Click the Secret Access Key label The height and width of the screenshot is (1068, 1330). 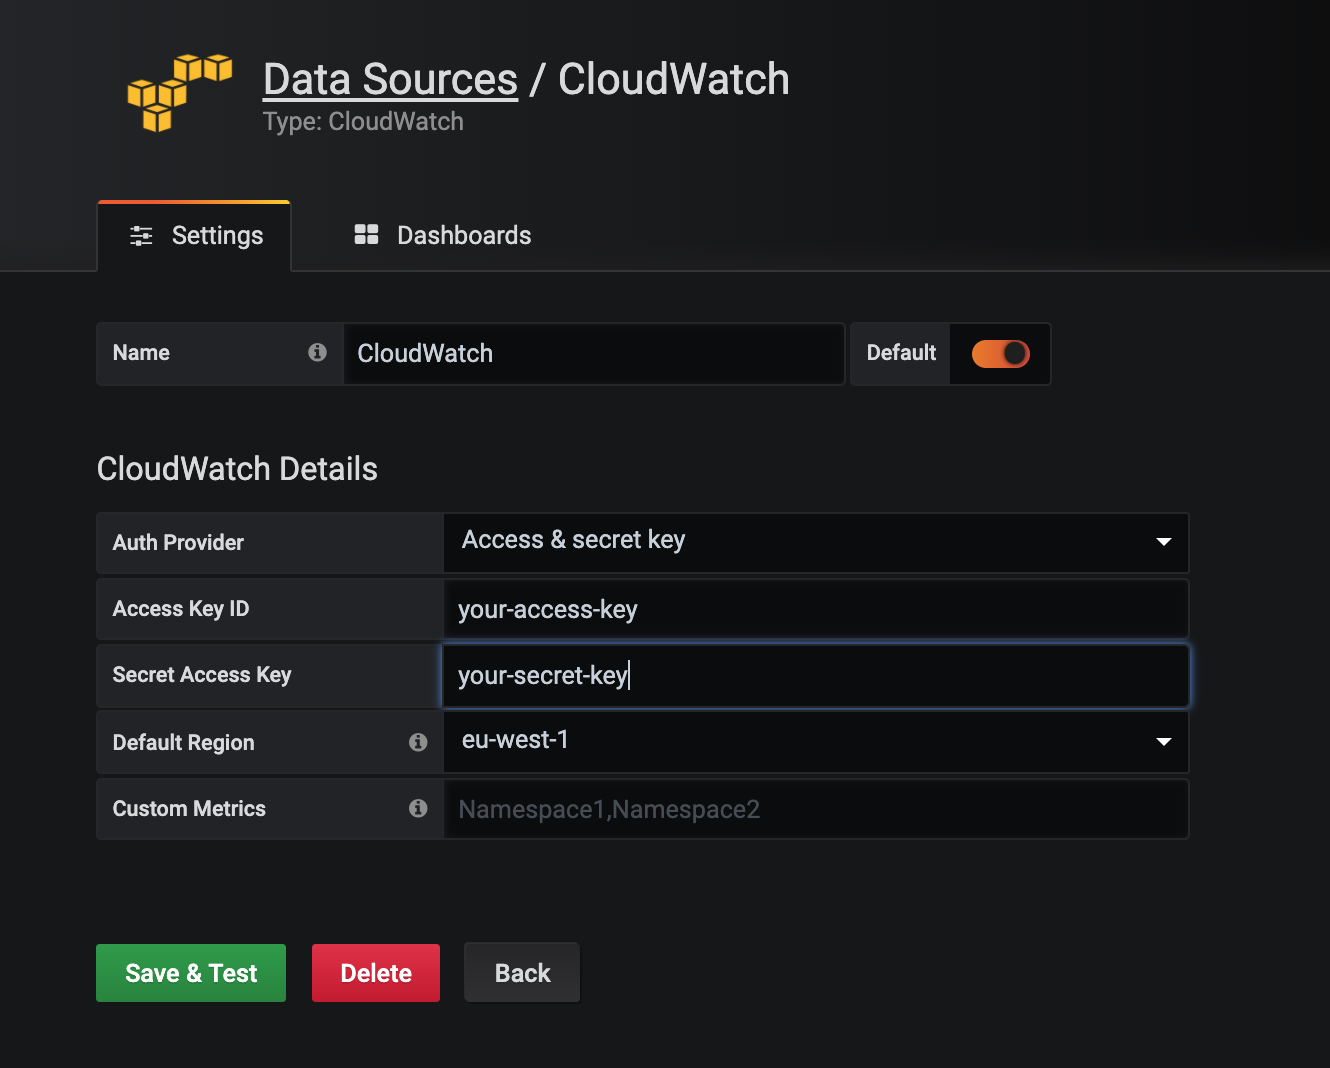[x=202, y=675]
